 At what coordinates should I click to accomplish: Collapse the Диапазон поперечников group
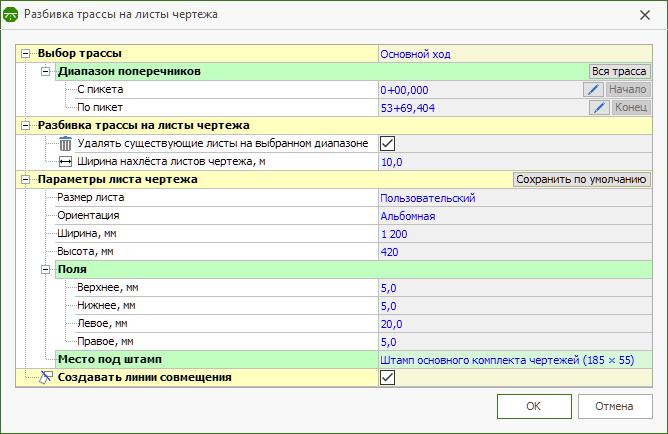click(45, 72)
